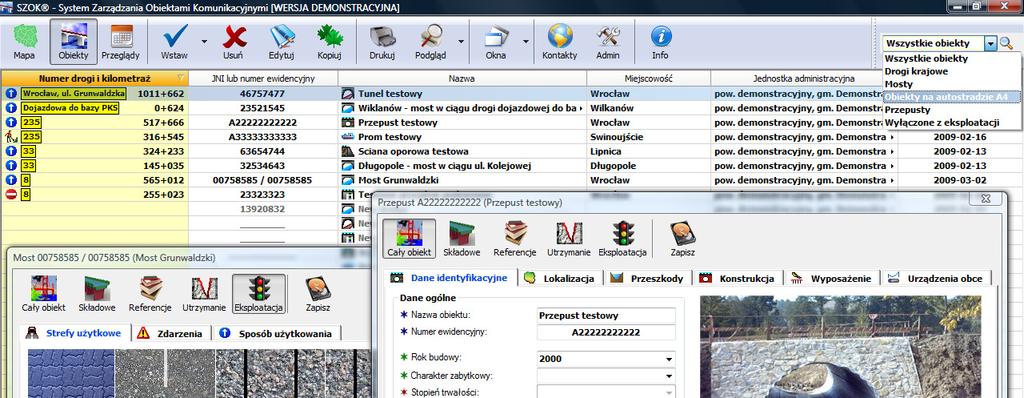Open the Rok budowy dropdown
Image resolution: width=1024 pixels, height=398 pixels.
(x=669, y=359)
